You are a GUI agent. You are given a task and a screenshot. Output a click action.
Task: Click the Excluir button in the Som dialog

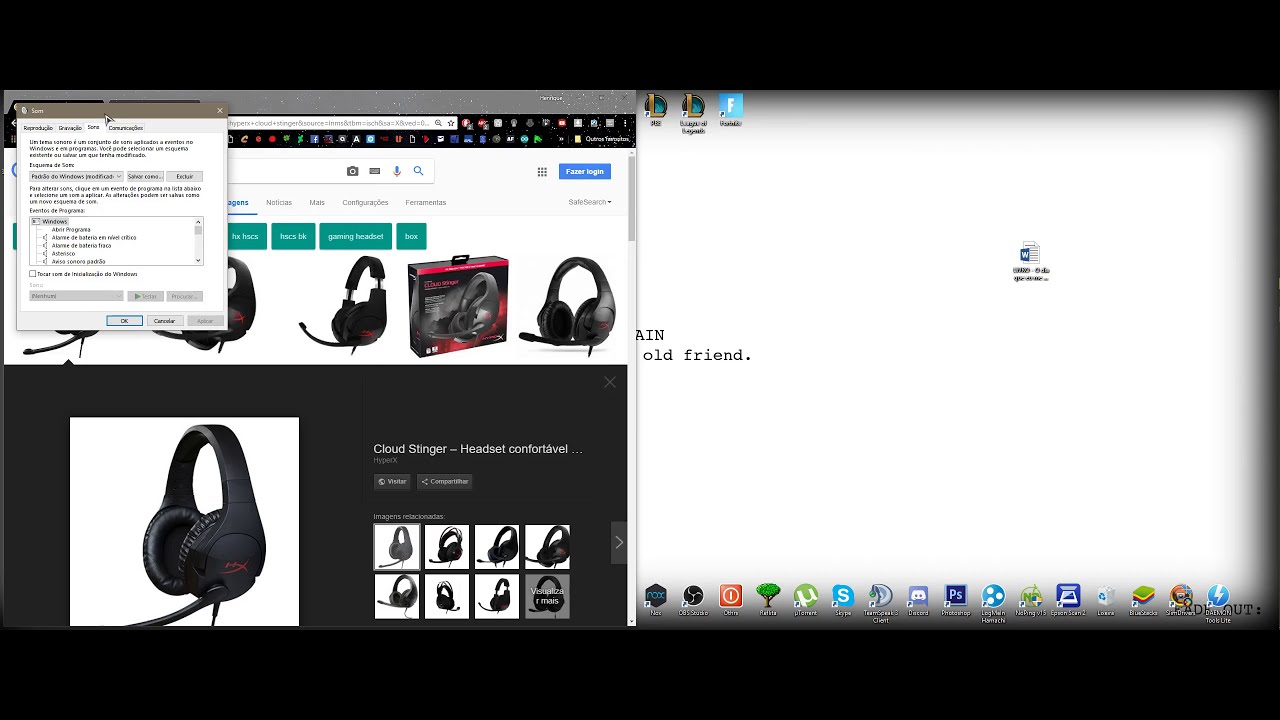(x=185, y=176)
